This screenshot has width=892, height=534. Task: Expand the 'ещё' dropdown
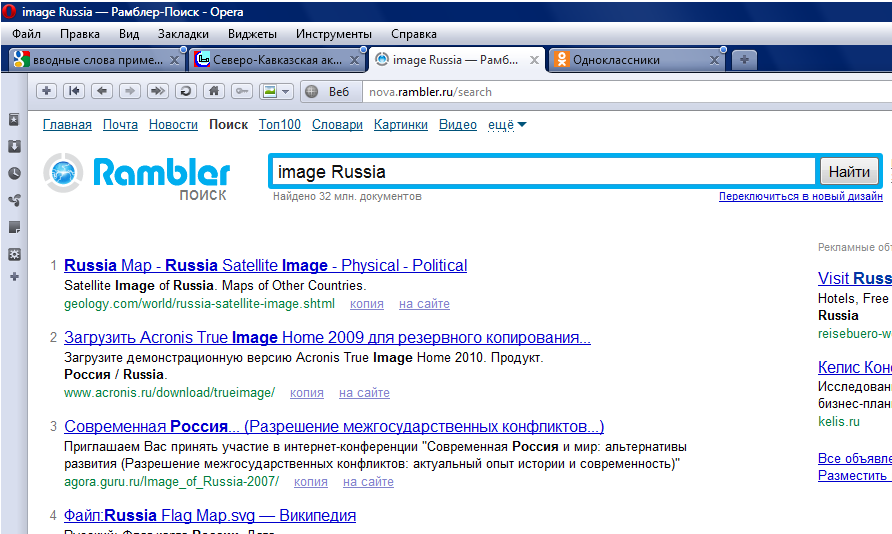(x=507, y=125)
